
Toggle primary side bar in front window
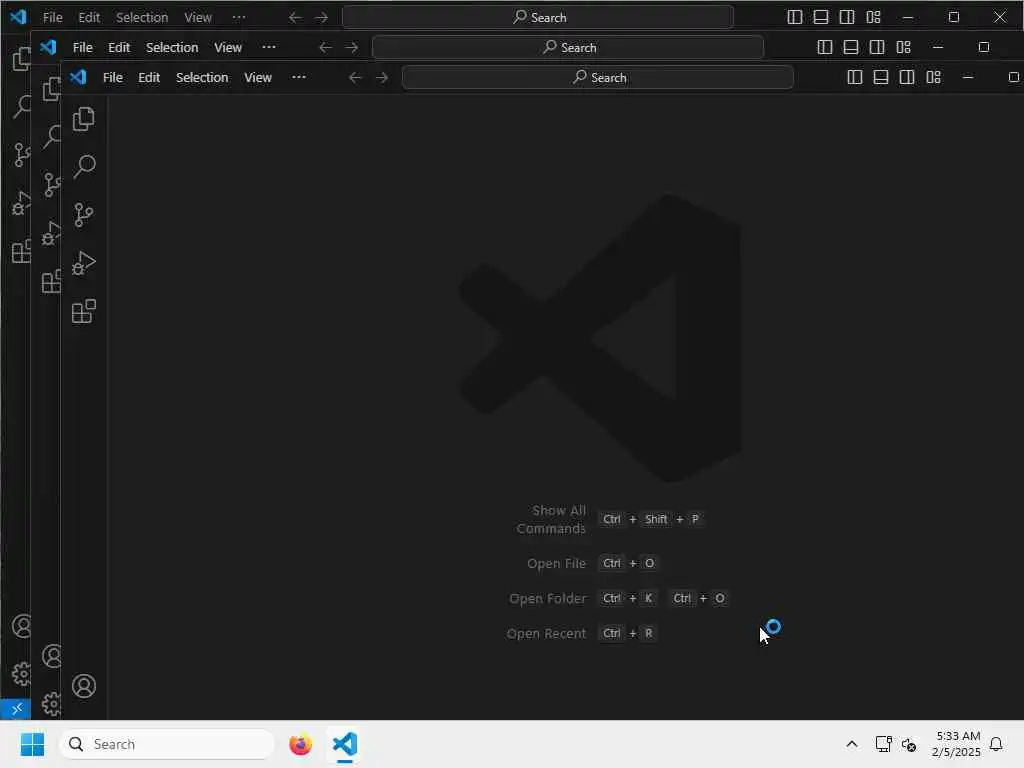tap(854, 77)
